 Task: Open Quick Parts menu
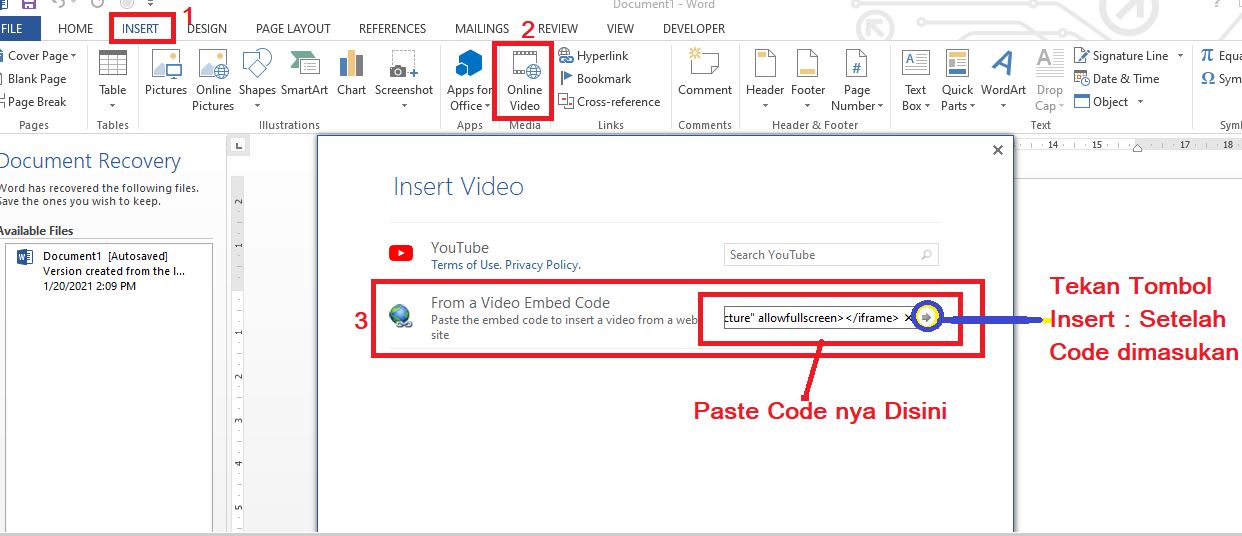coord(957,80)
